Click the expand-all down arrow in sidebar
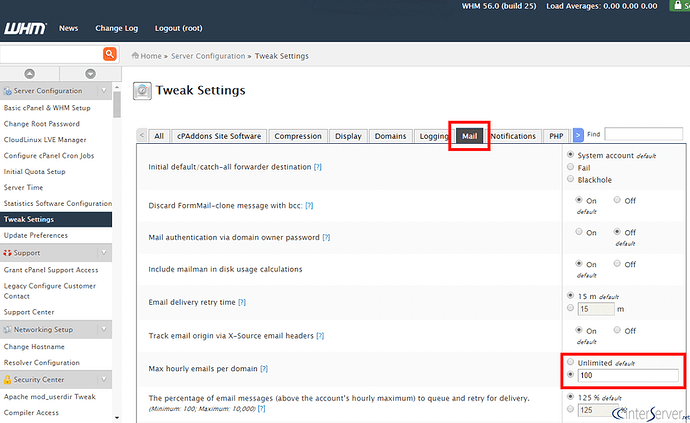The height and width of the screenshot is (423, 690). [x=90, y=73]
